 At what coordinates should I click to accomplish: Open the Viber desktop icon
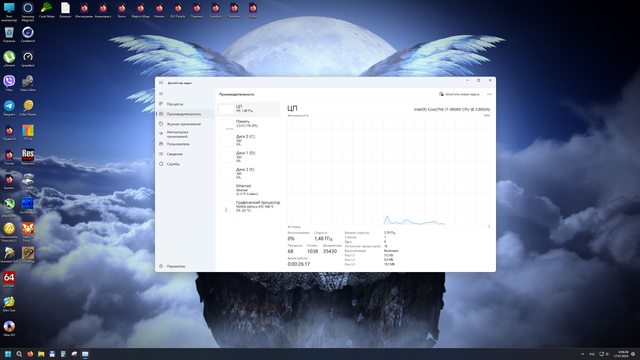coord(9,83)
